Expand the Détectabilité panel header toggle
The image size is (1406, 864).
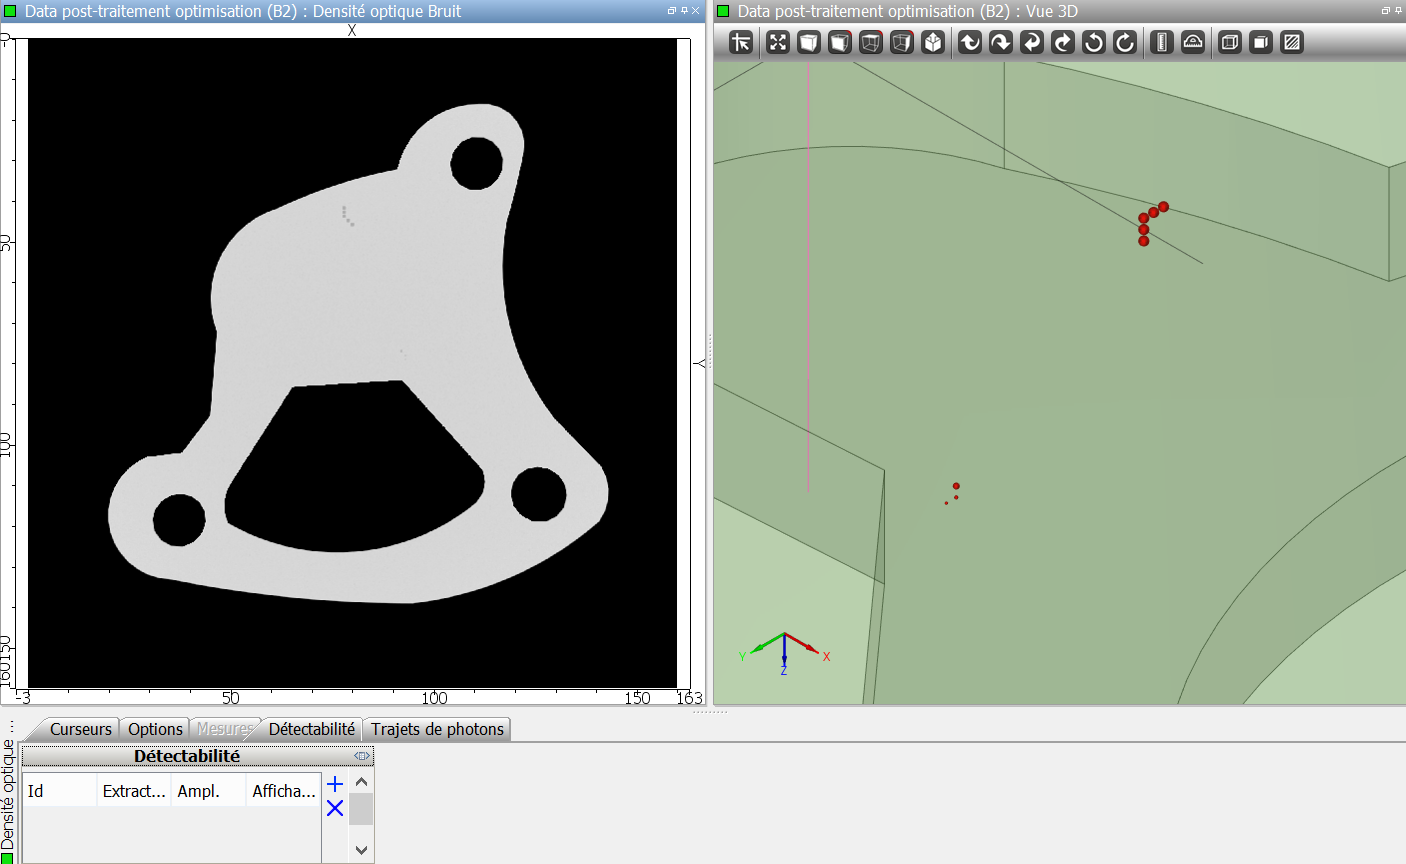[362, 756]
